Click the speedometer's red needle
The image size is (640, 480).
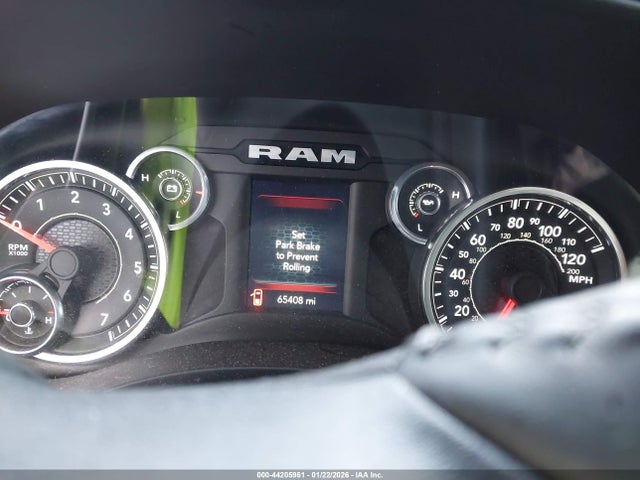click(508, 306)
